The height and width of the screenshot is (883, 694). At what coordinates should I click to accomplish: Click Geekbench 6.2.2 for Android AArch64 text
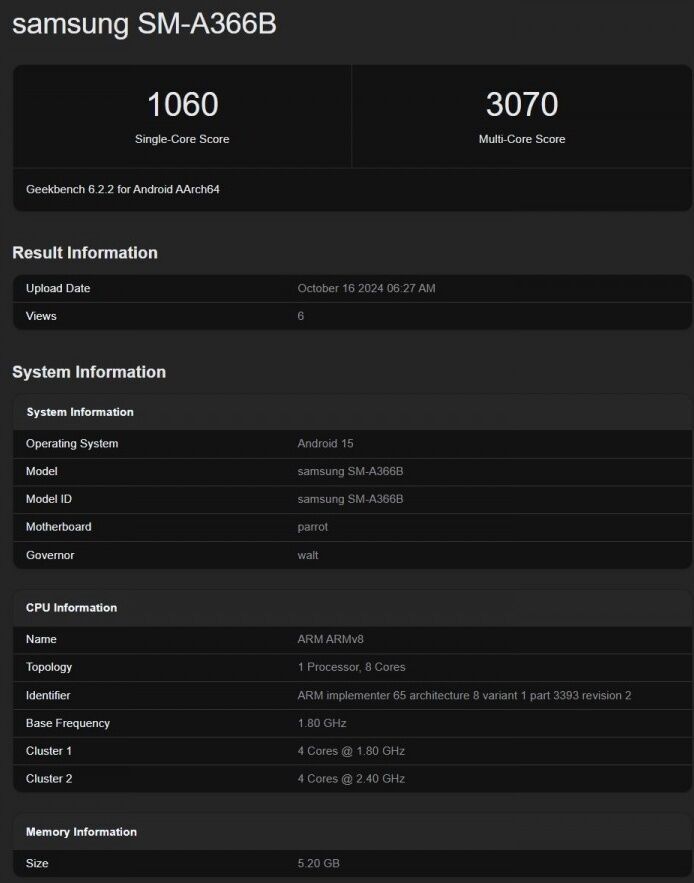pos(123,189)
